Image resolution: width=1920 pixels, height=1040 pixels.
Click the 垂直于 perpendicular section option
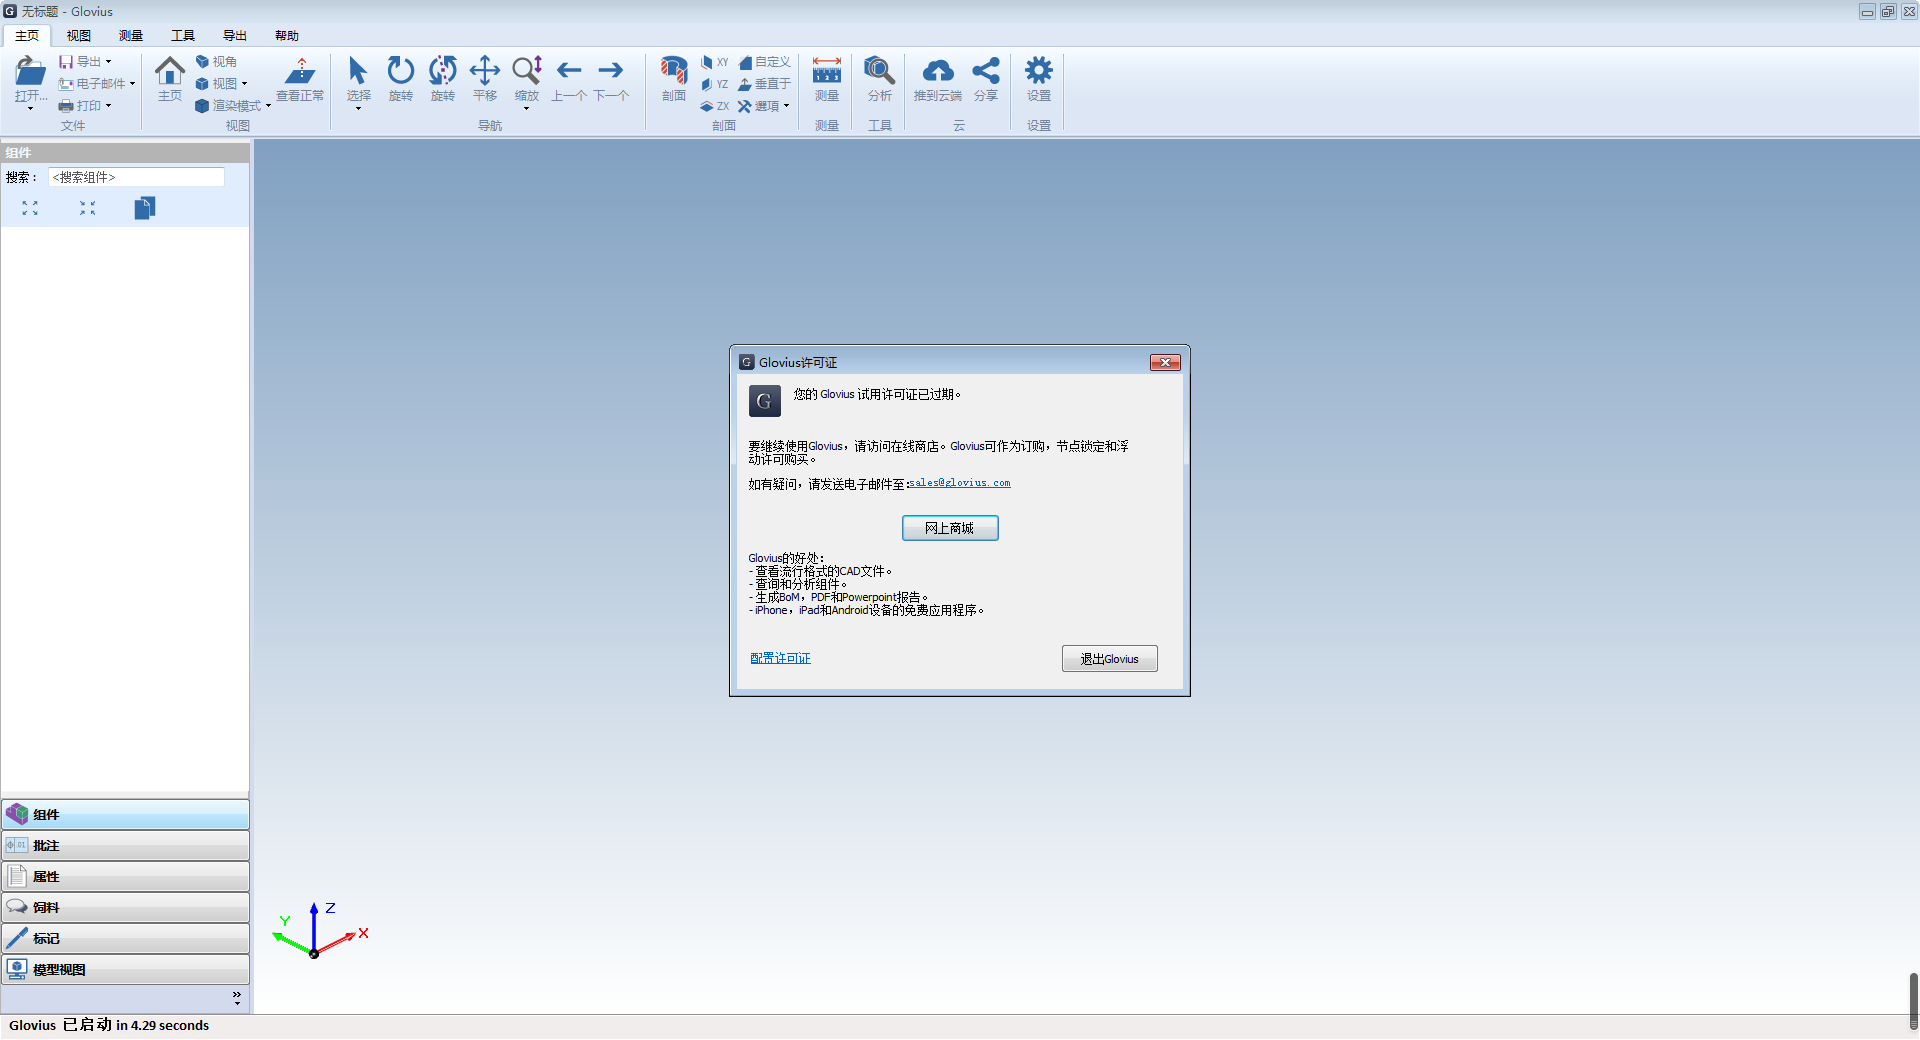click(x=765, y=84)
